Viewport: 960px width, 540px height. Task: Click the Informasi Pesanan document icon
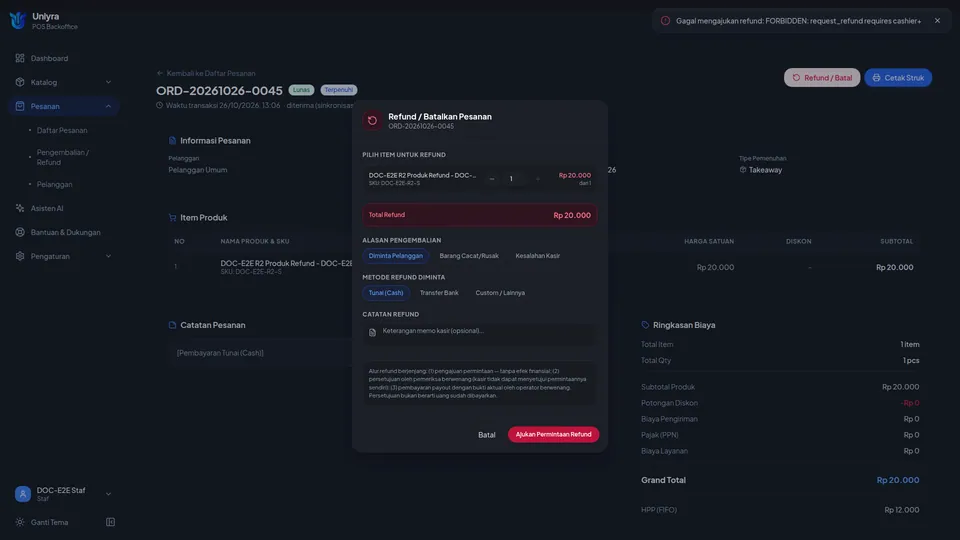[172, 141]
